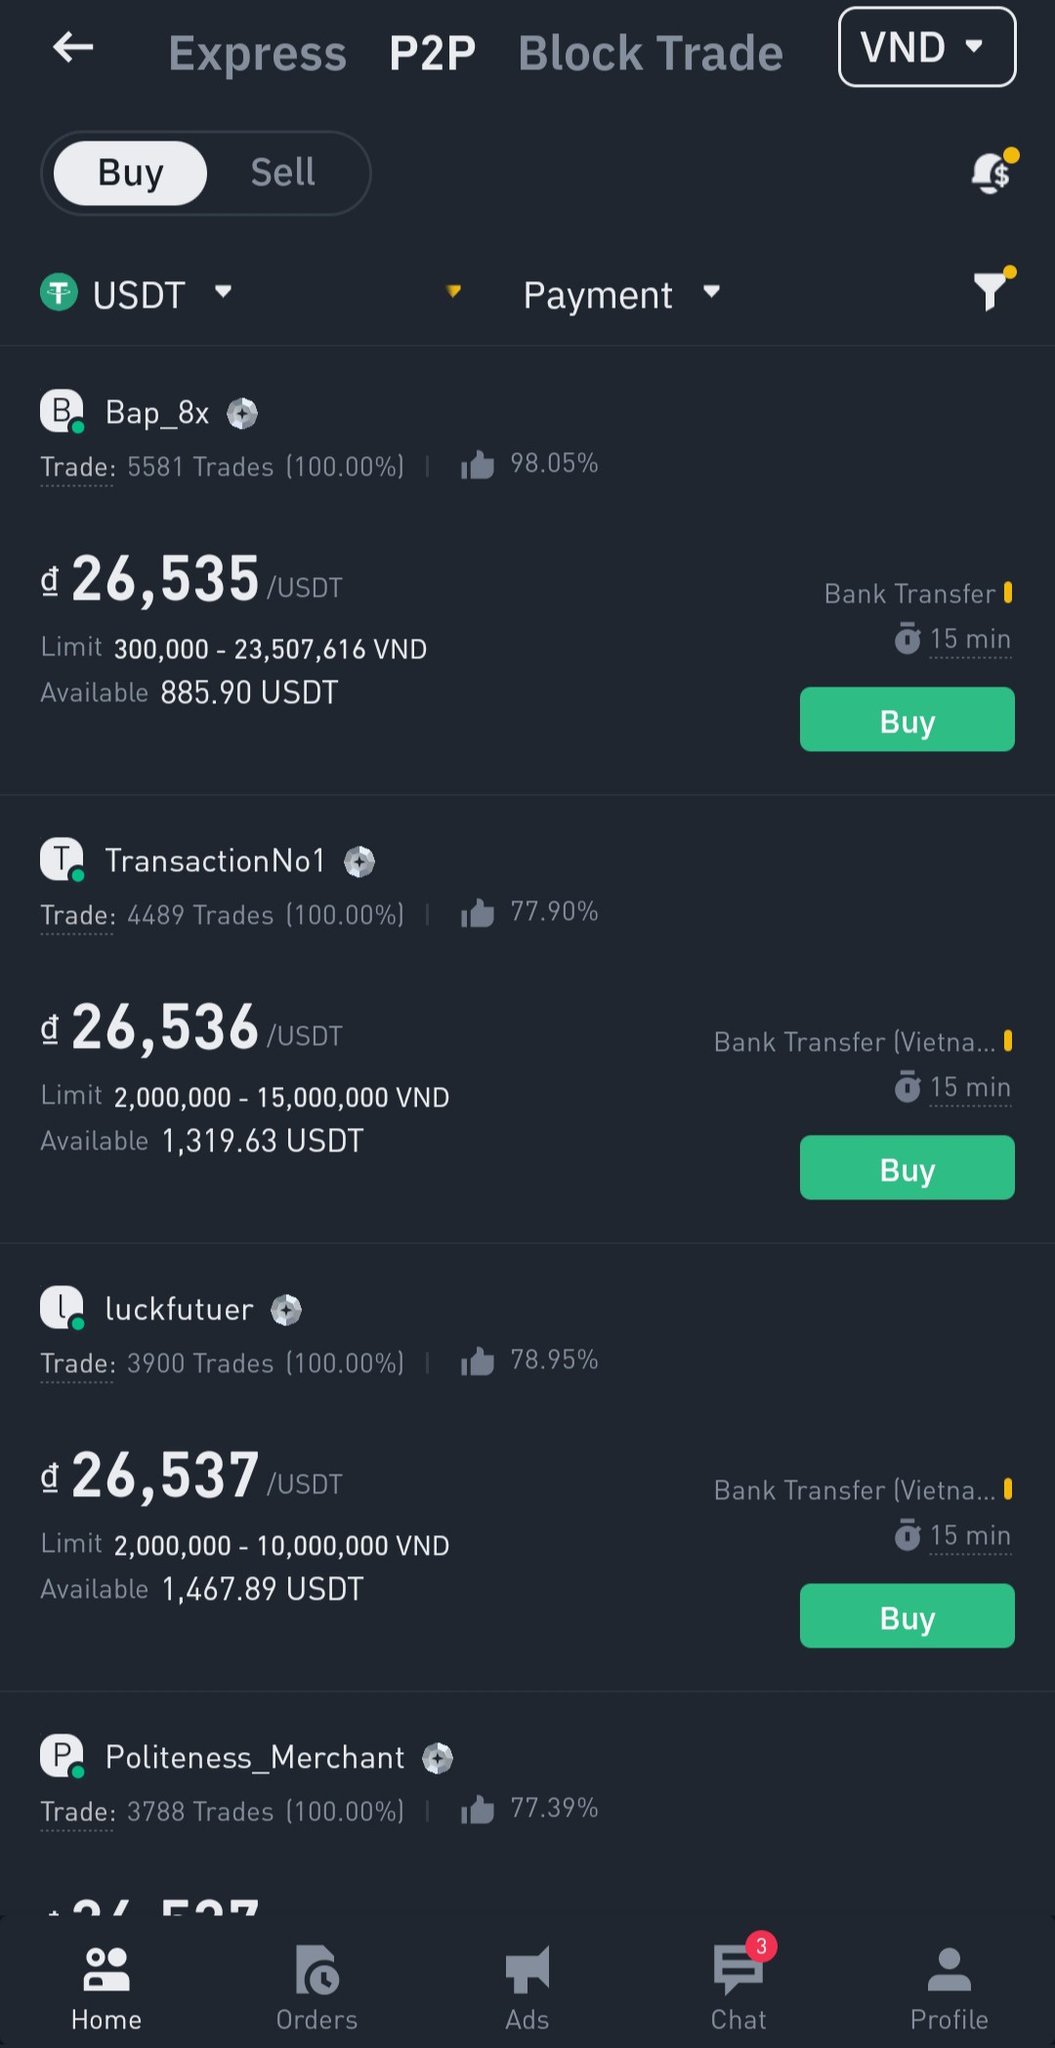Viewport: 1055px width, 2048px height.
Task: Expand the Payment method dropdown
Action: click(620, 294)
